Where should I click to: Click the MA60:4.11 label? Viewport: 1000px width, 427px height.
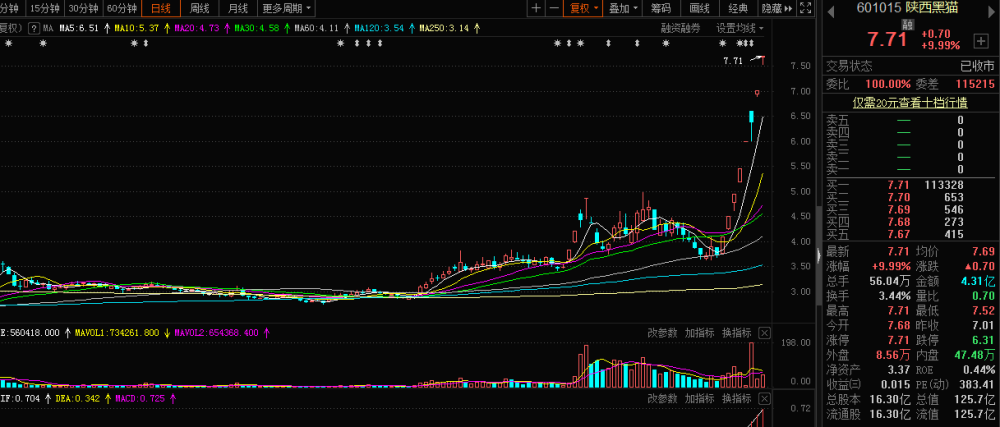click(317, 28)
